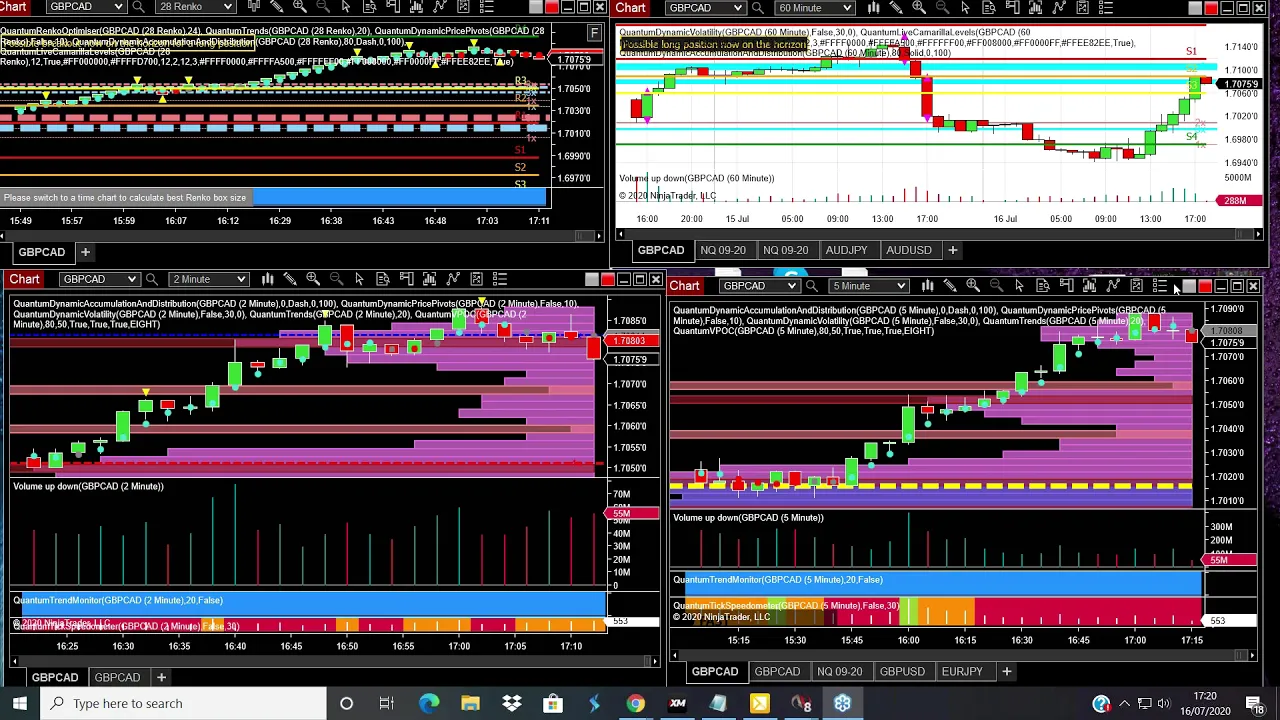The width and height of the screenshot is (1280, 720).
Task: Open chart style bars icon in 5 Minute chart
Action: (x=928, y=286)
